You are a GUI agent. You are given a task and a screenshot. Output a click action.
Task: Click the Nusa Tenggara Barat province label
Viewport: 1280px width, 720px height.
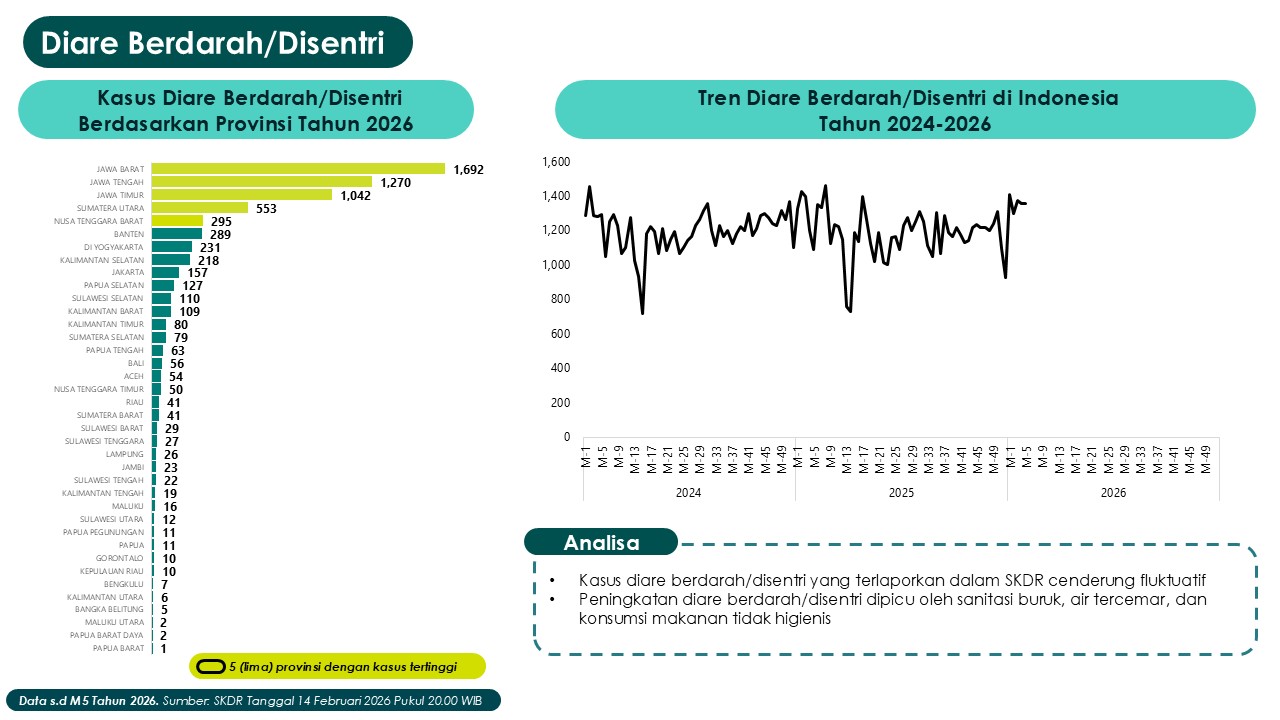click(x=99, y=221)
